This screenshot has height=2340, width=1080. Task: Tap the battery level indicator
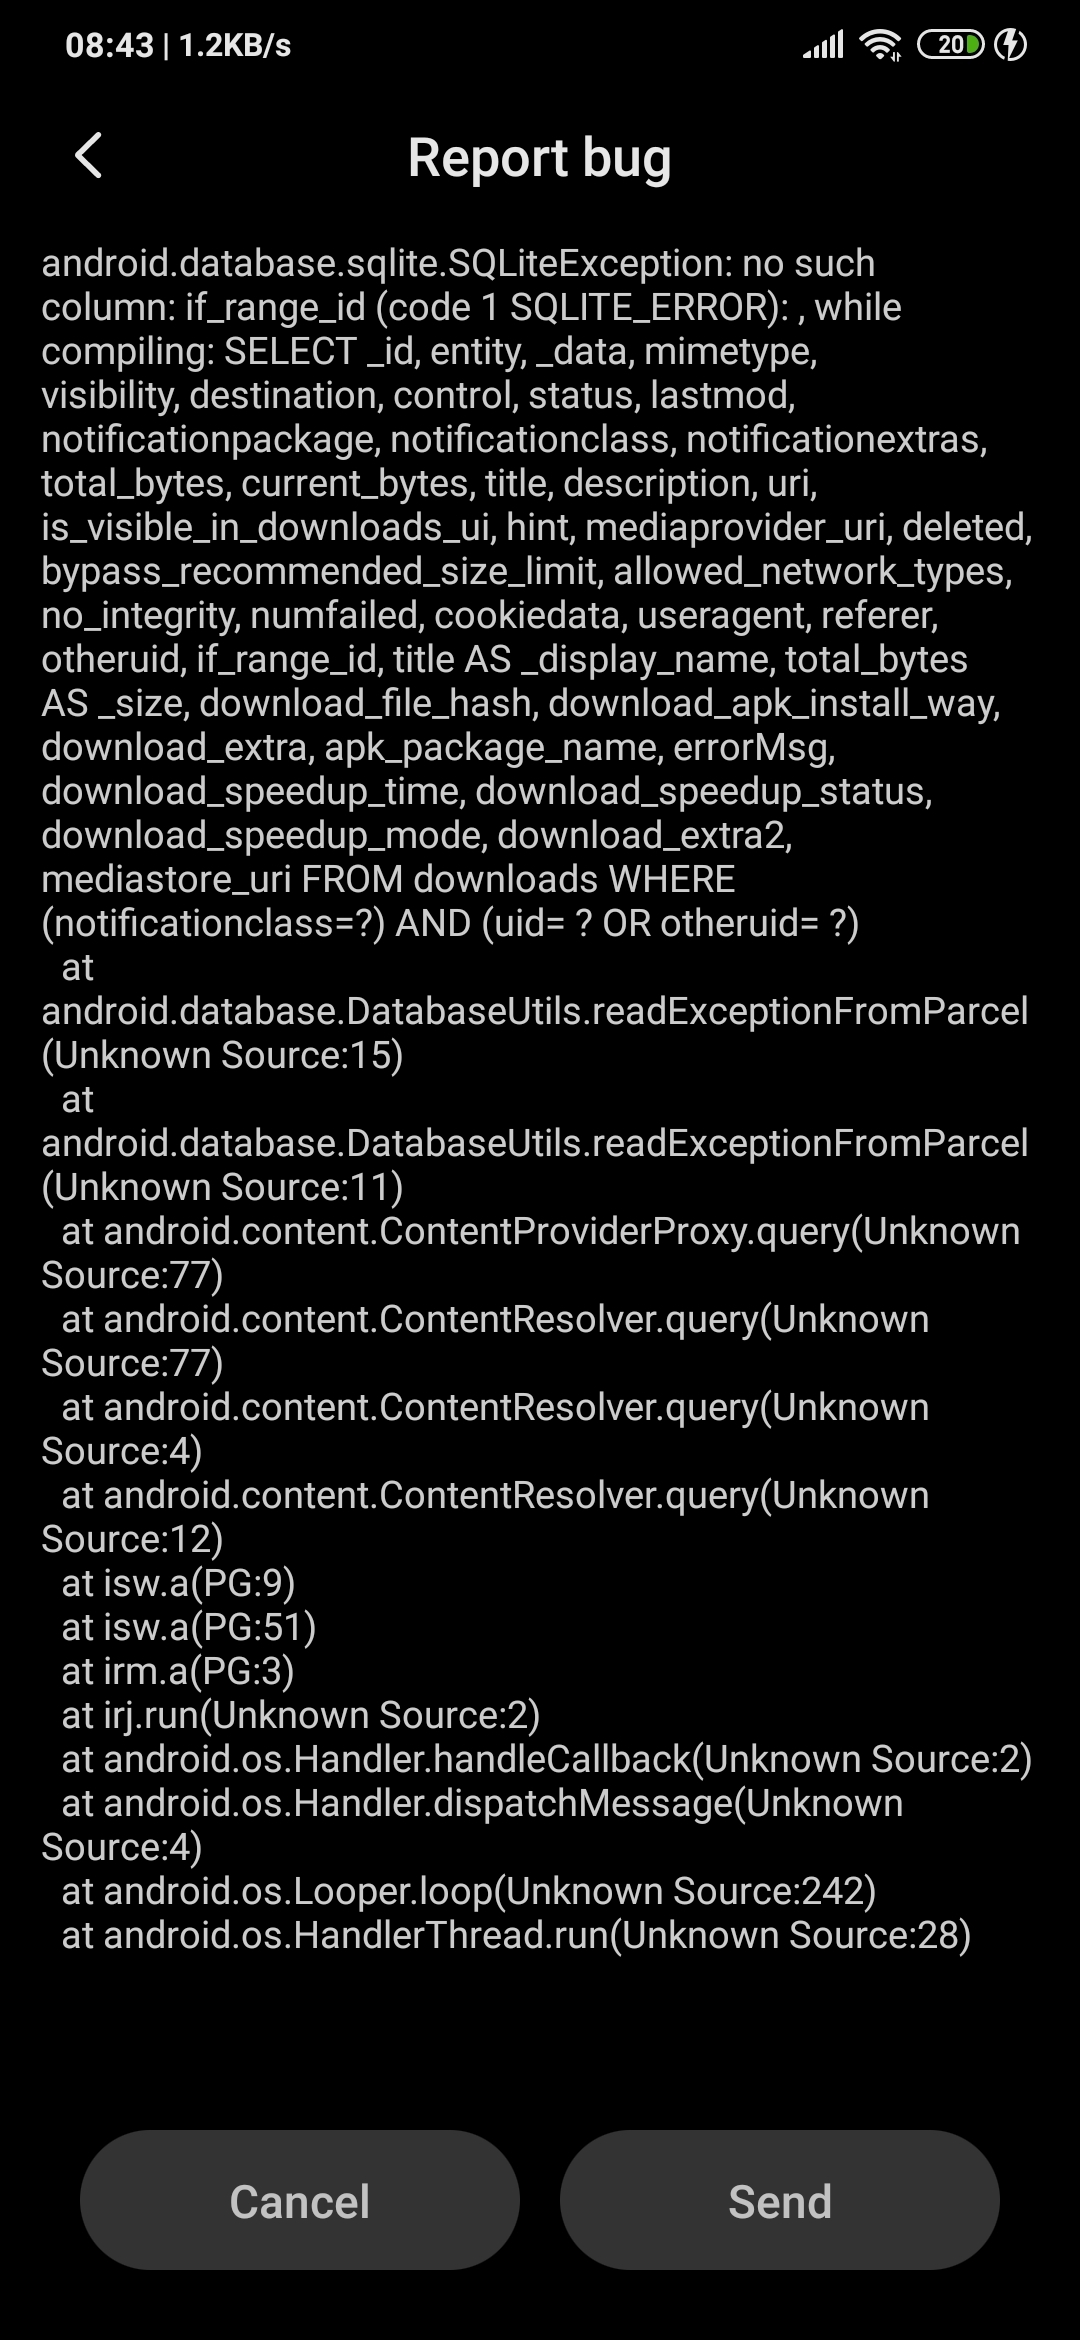[x=950, y=45]
